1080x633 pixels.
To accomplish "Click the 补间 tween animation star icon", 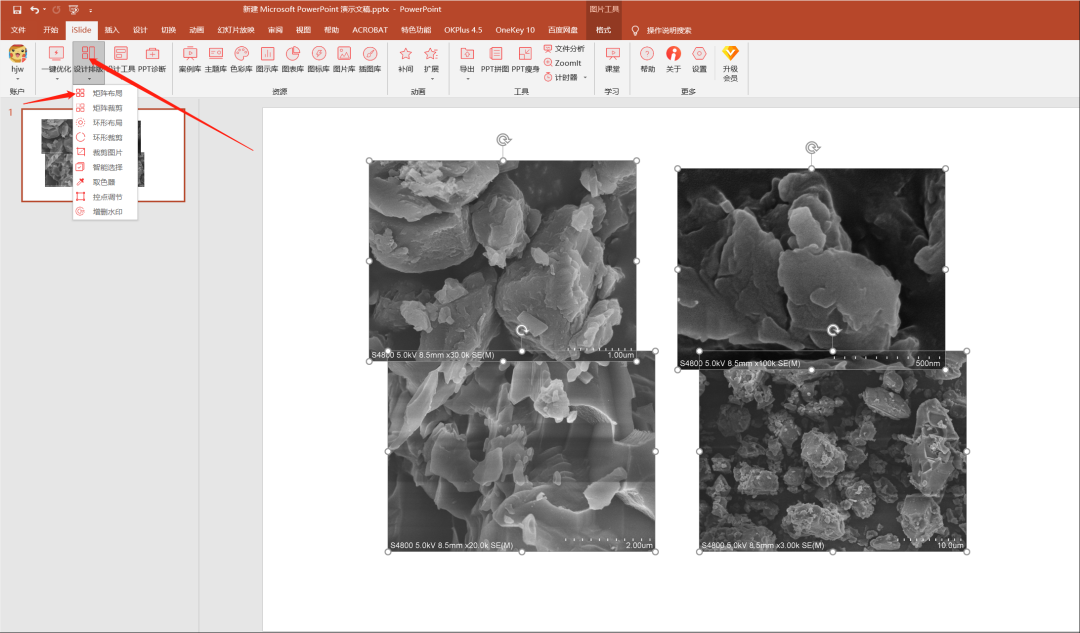I will (x=406, y=53).
